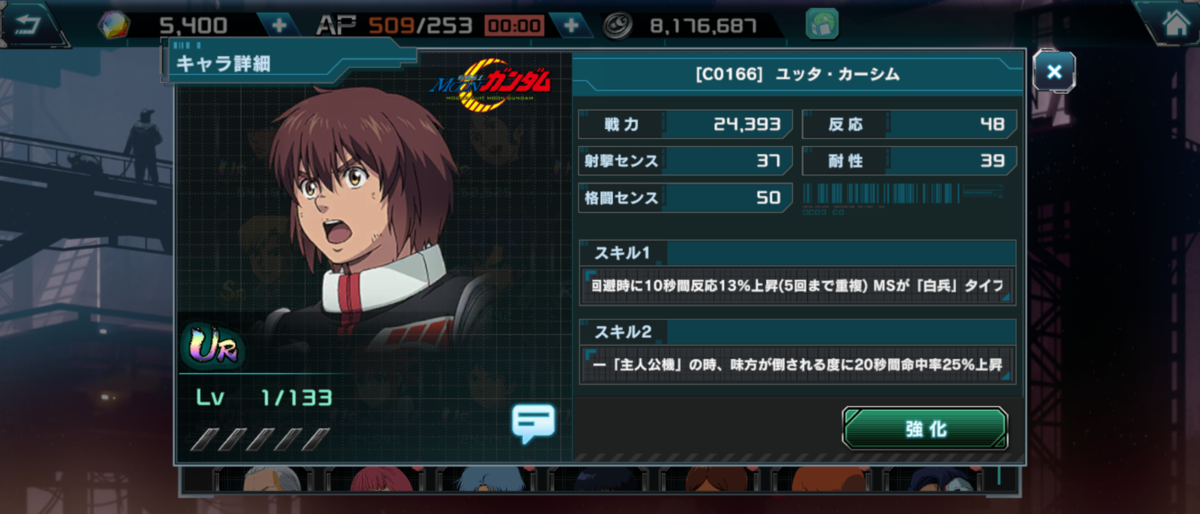View スキル1 description text

click(x=798, y=285)
